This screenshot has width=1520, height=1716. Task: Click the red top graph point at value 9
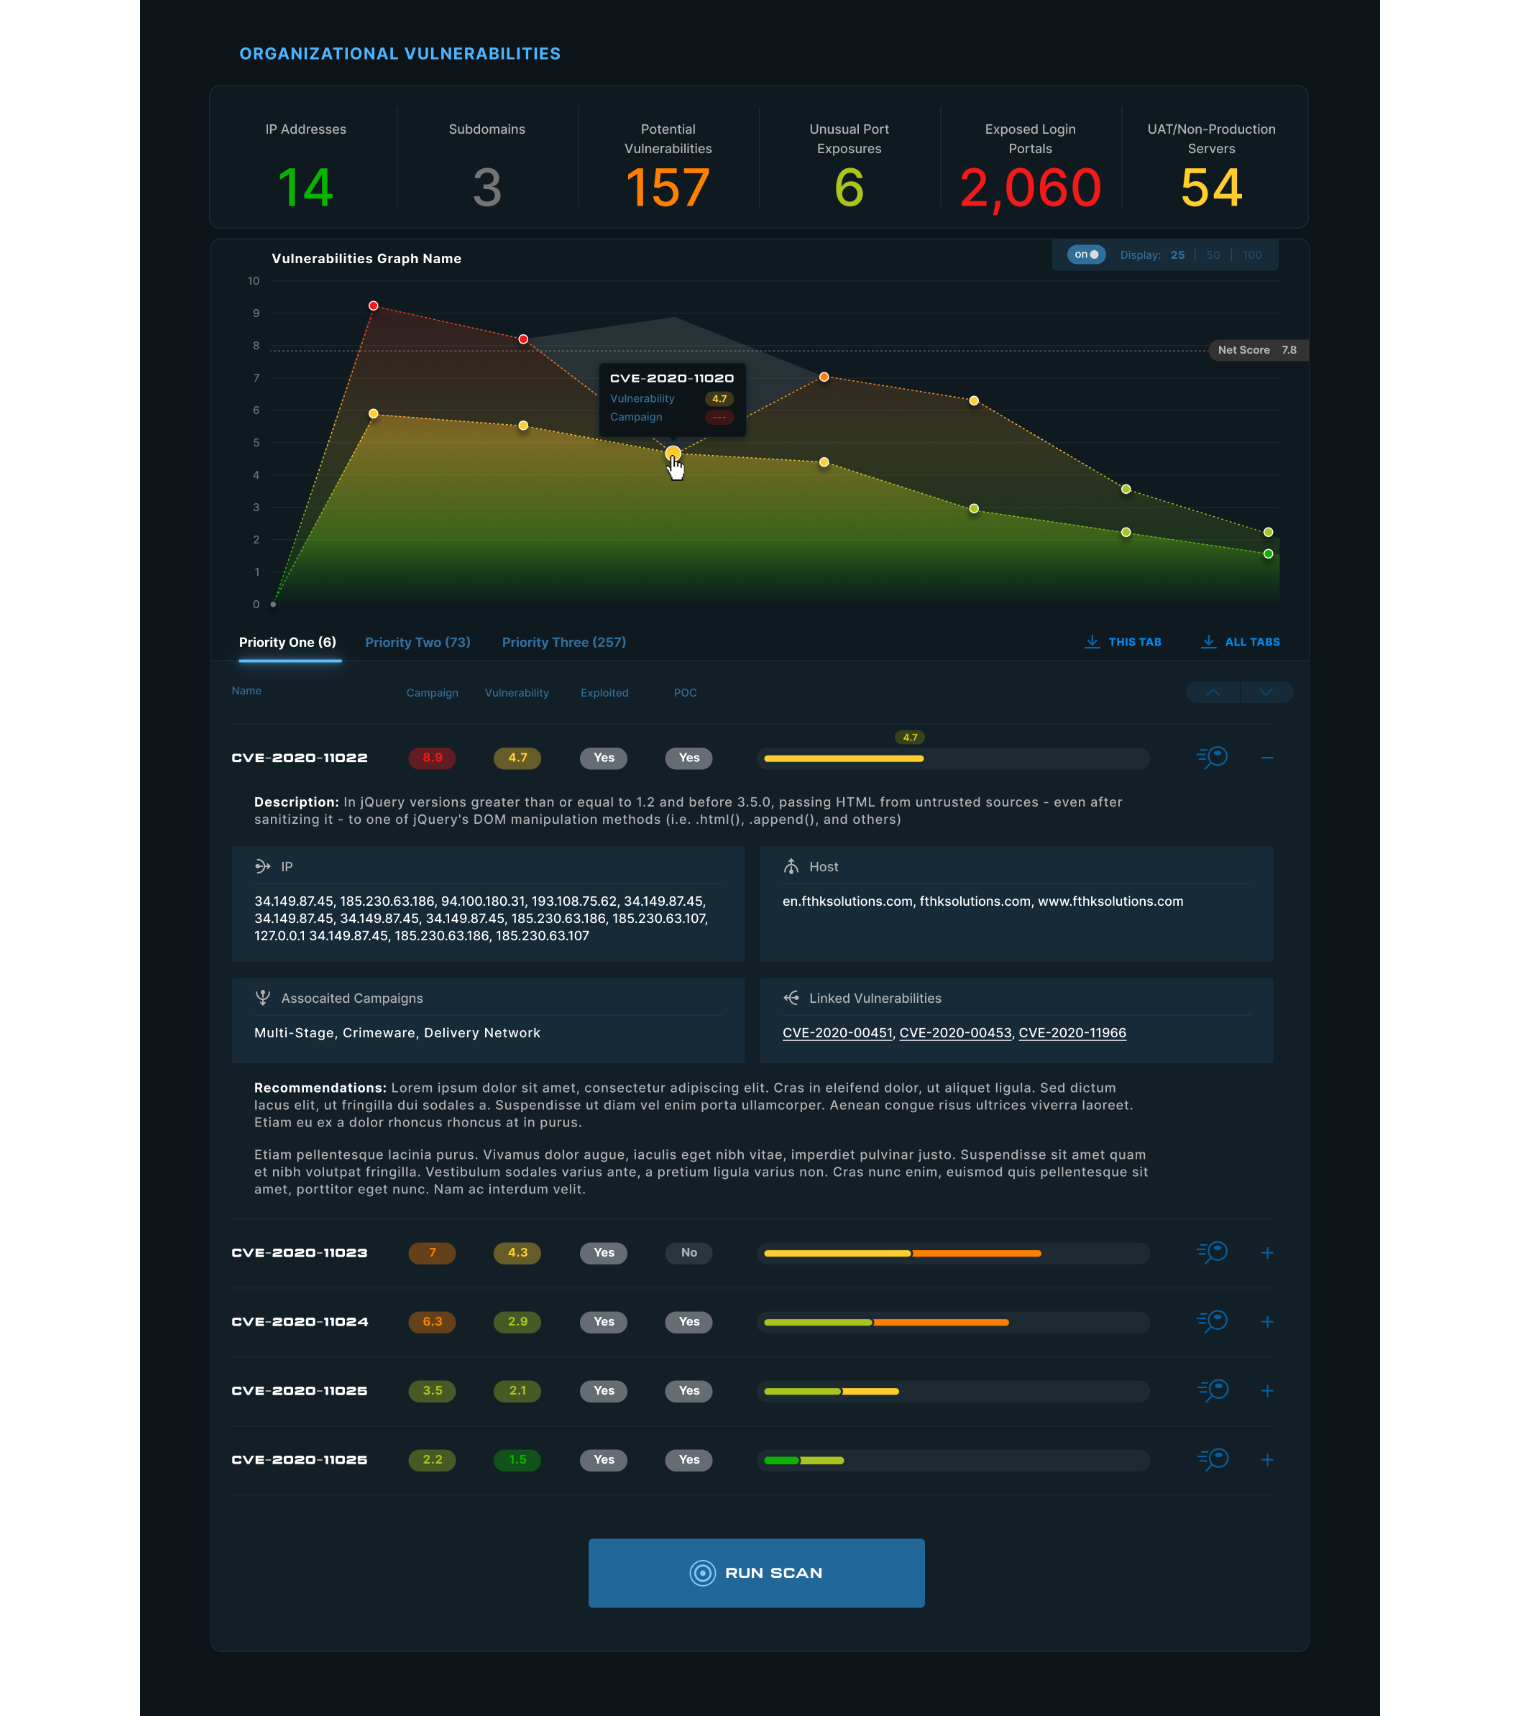tap(373, 306)
